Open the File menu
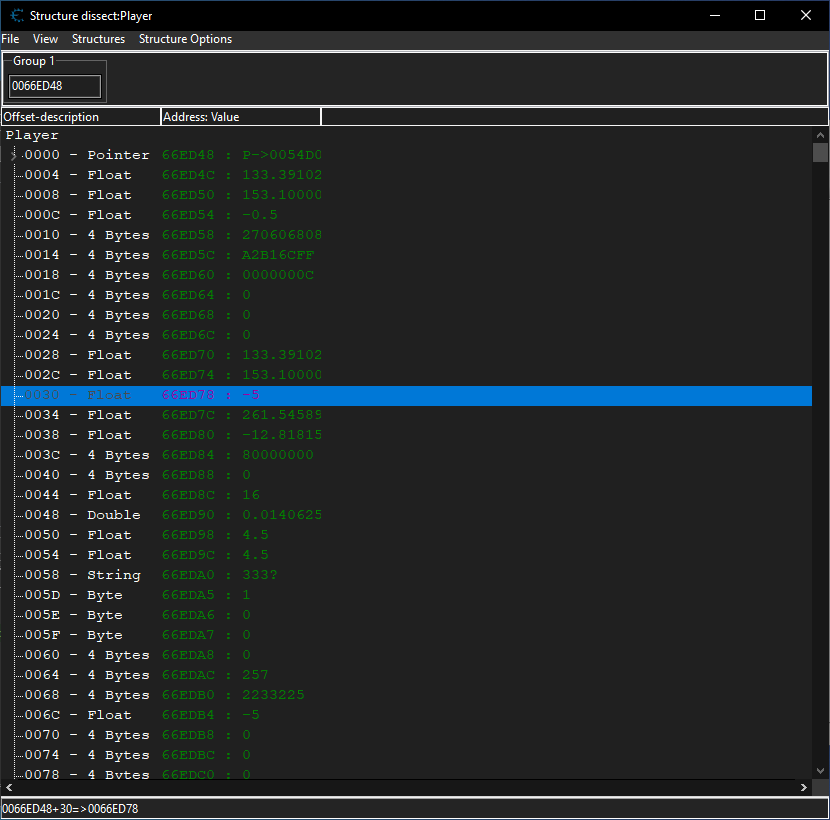 pyautogui.click(x=10, y=39)
